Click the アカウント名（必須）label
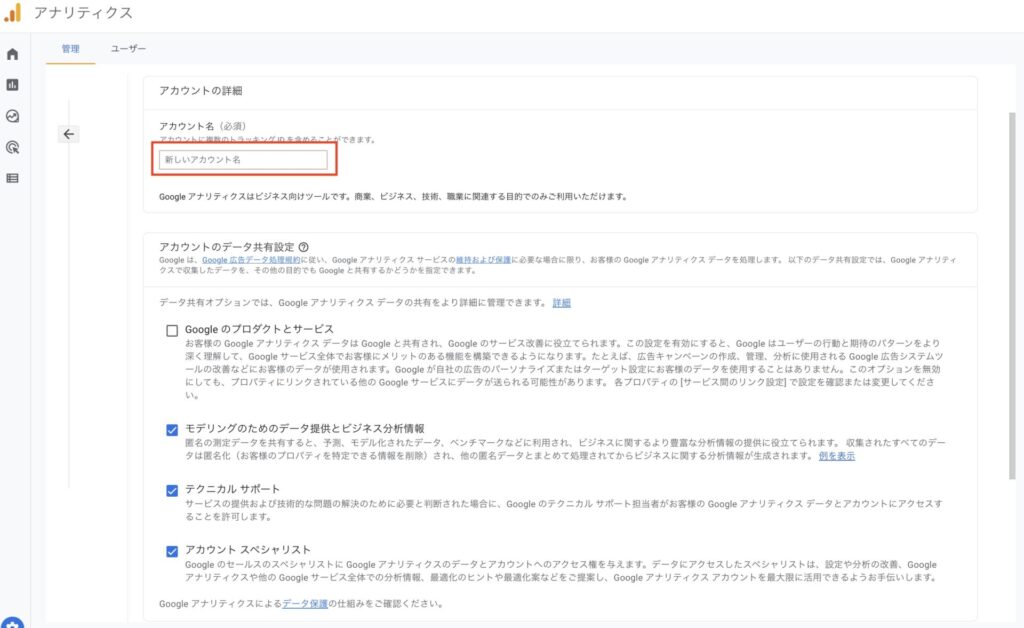This screenshot has height=628, width=1024. [x=202, y=126]
